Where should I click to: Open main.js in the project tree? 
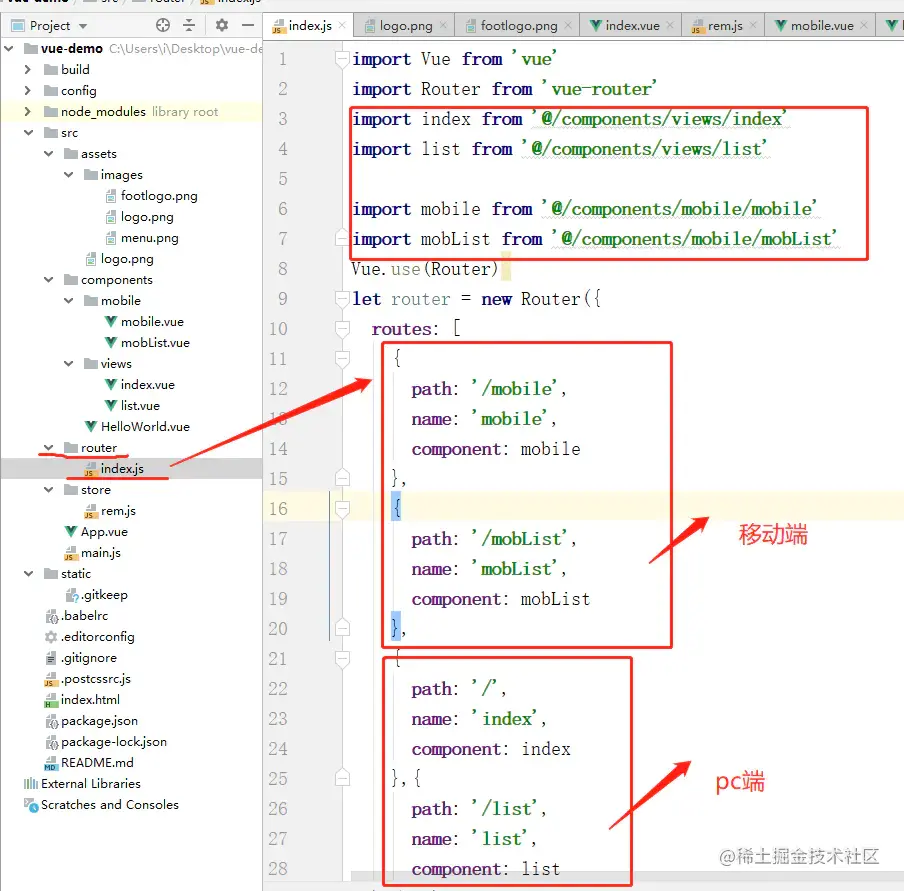pos(93,552)
